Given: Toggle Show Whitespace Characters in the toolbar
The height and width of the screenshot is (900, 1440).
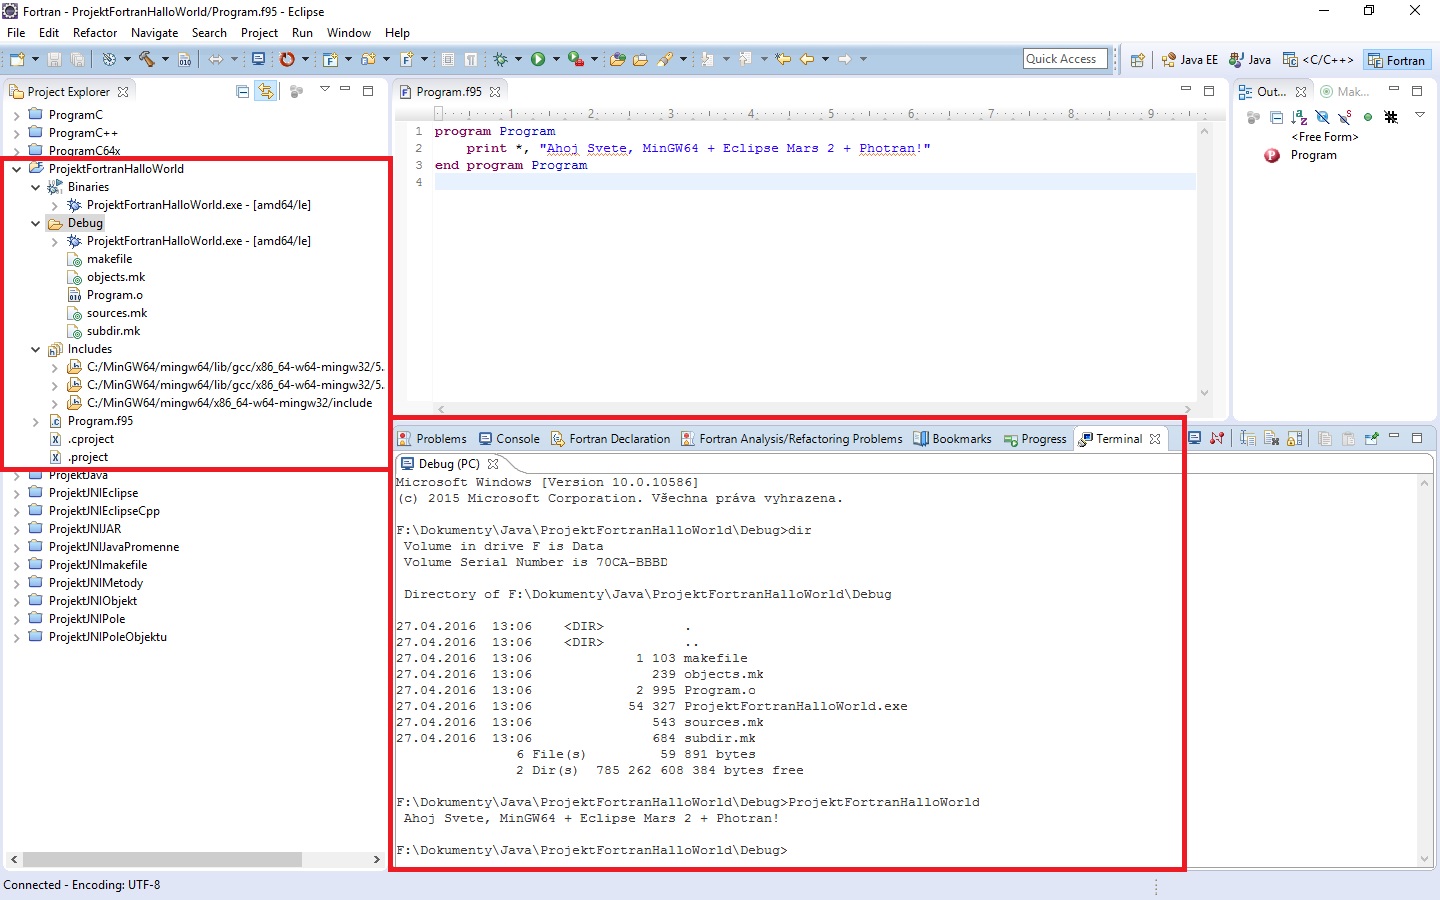Looking at the screenshot, I should click(x=470, y=60).
